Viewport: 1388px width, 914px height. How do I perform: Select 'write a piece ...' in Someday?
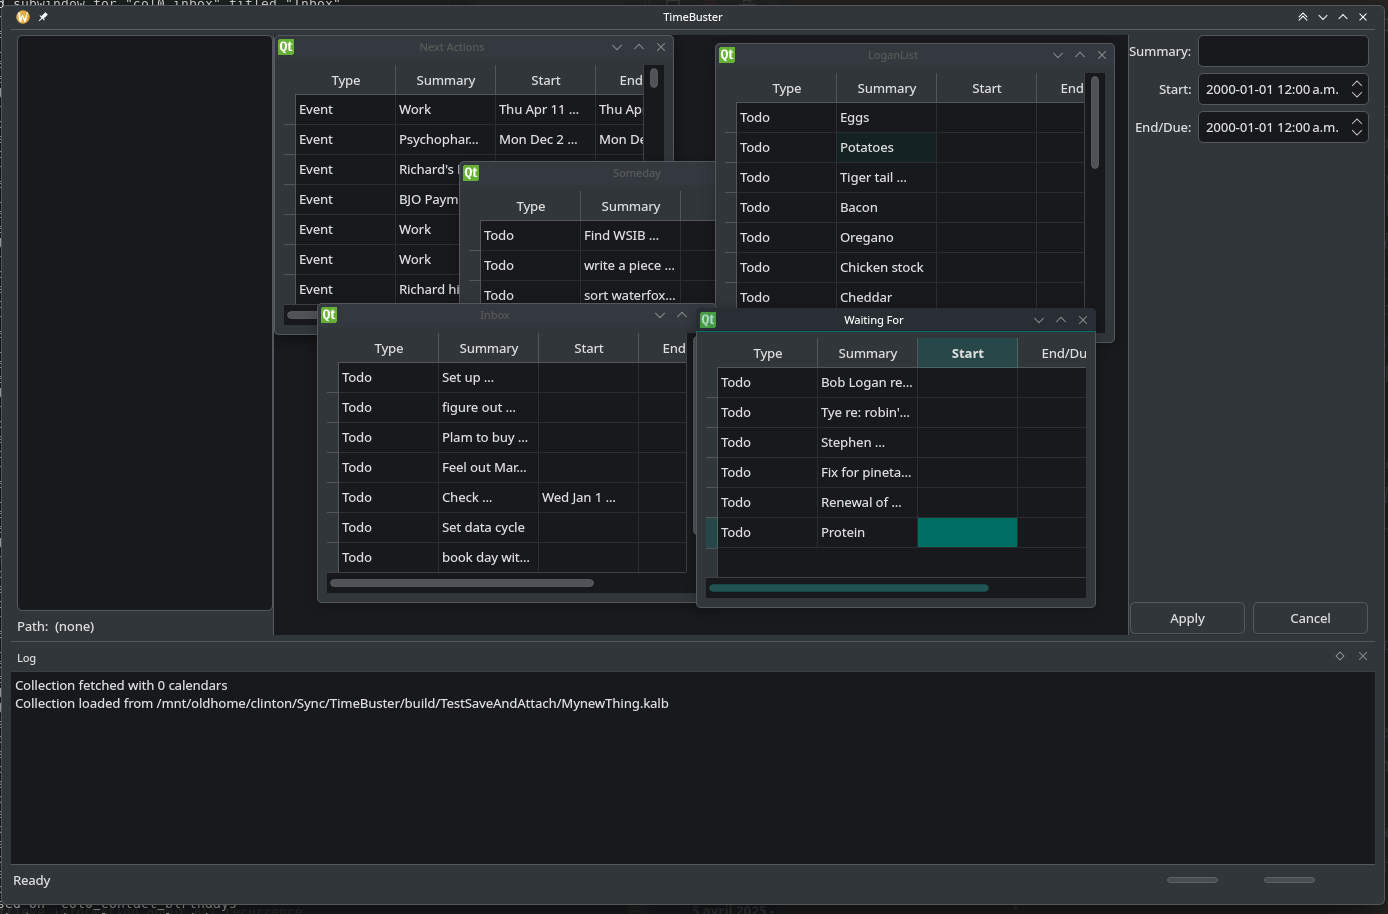tap(630, 265)
